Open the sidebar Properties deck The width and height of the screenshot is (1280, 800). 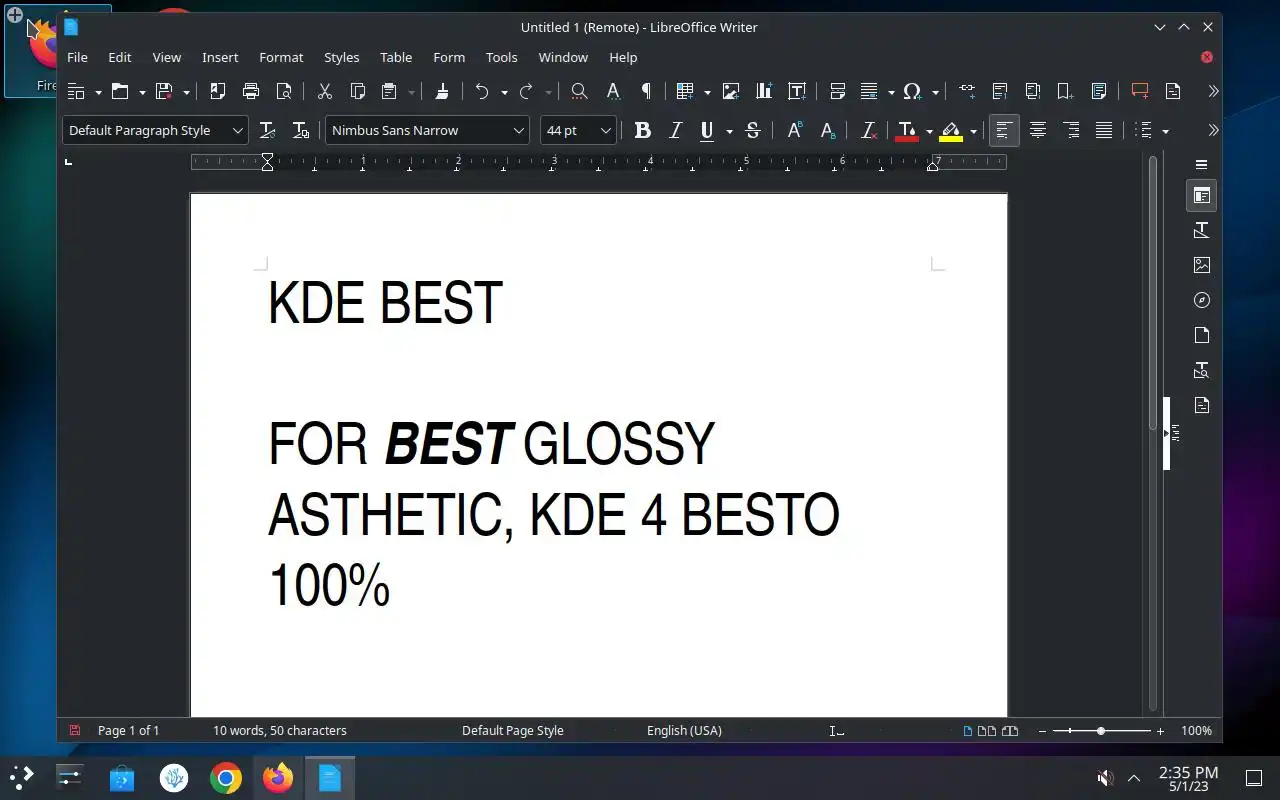(x=1201, y=196)
